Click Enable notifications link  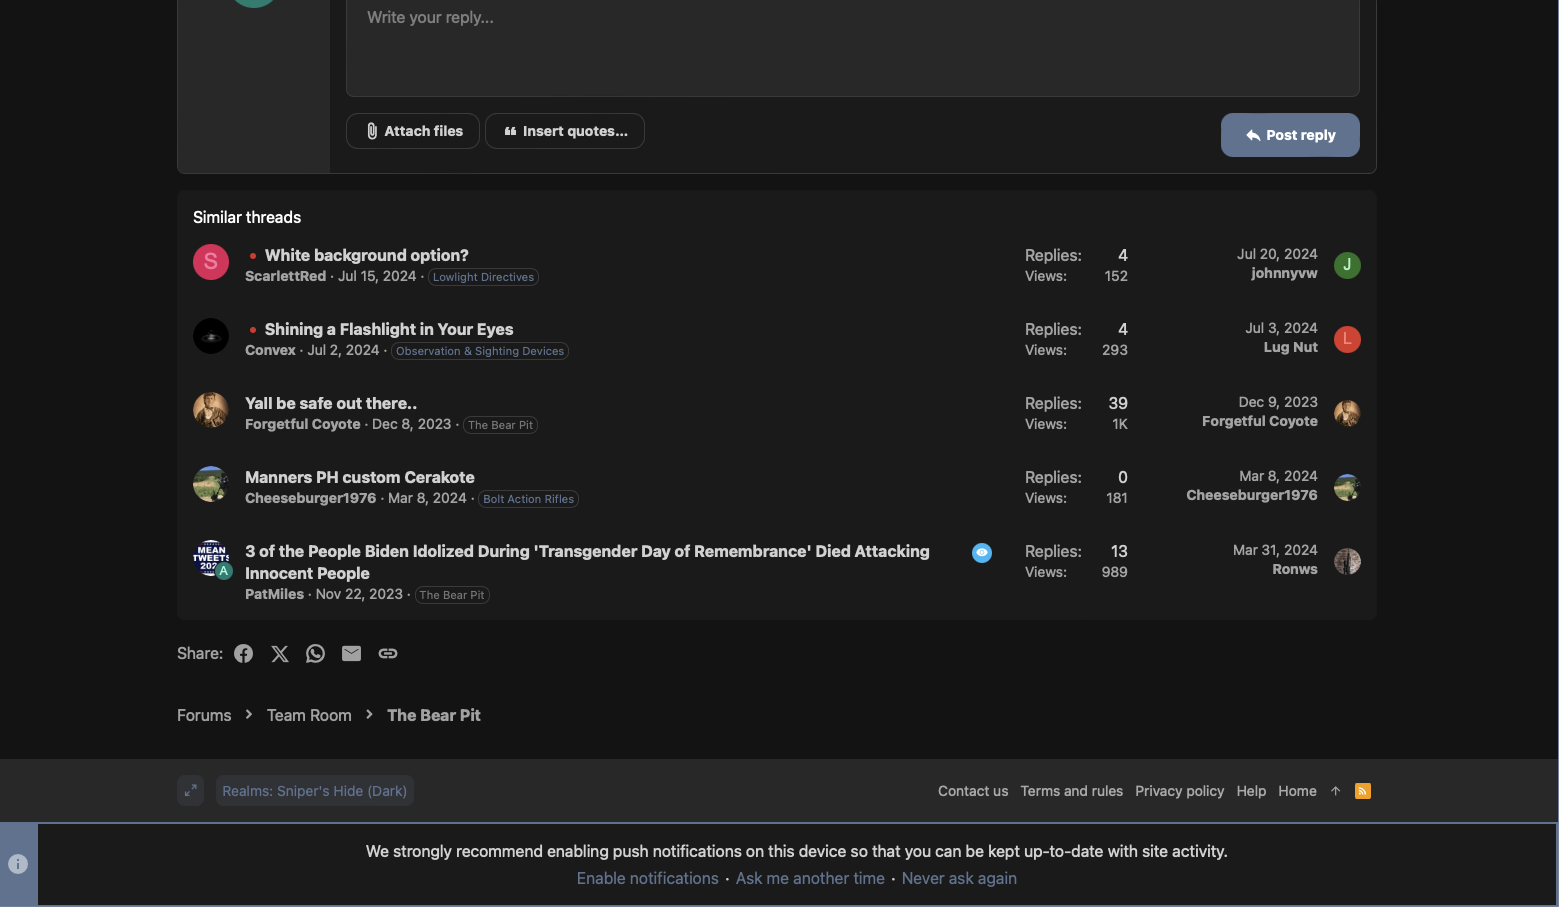point(647,879)
